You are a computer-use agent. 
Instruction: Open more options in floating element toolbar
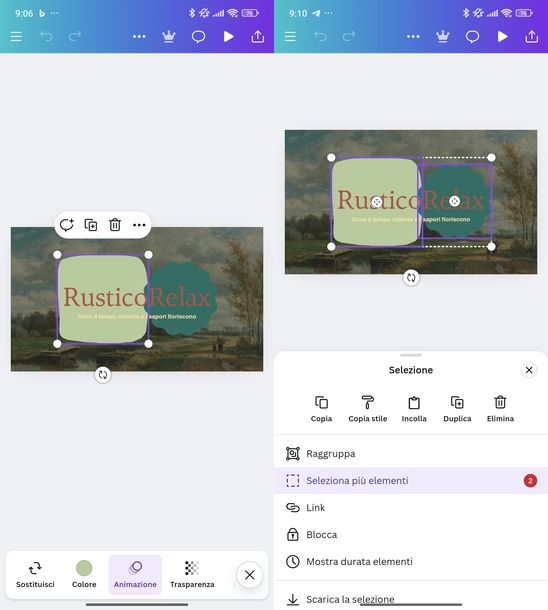point(139,225)
